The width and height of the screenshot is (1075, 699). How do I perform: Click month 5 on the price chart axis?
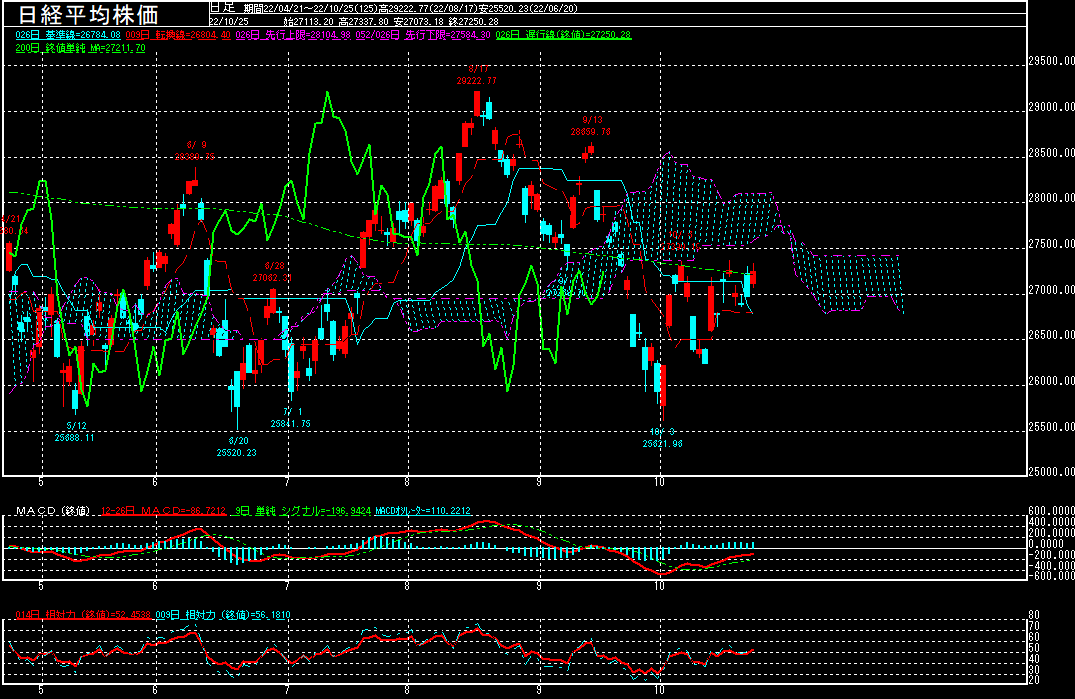coord(41,482)
